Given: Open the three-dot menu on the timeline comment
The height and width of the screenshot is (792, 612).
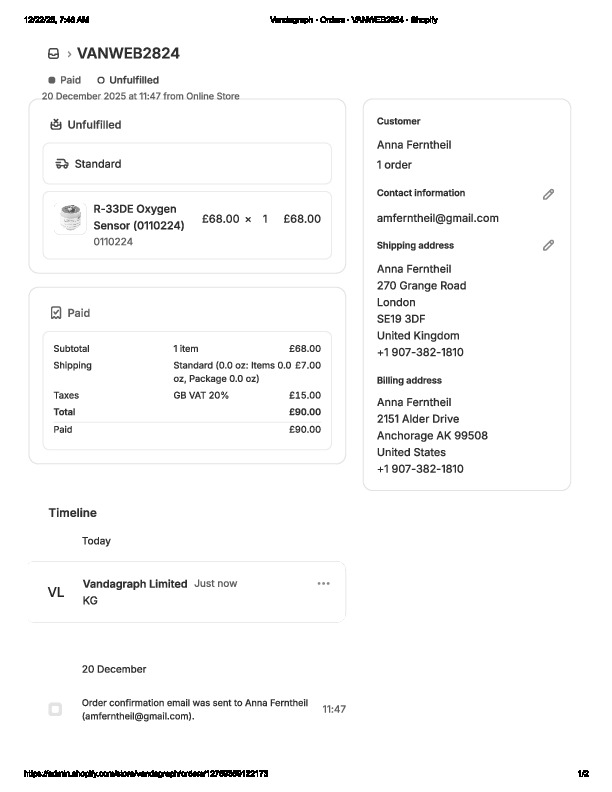Looking at the screenshot, I should [323, 584].
